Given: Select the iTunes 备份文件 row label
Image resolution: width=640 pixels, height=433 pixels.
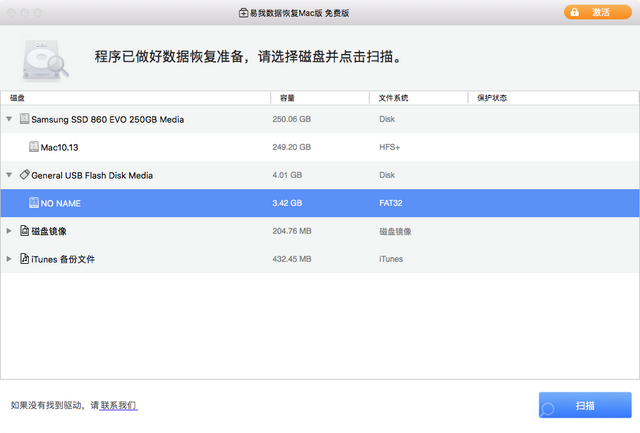Looking at the screenshot, I should [x=63, y=259].
